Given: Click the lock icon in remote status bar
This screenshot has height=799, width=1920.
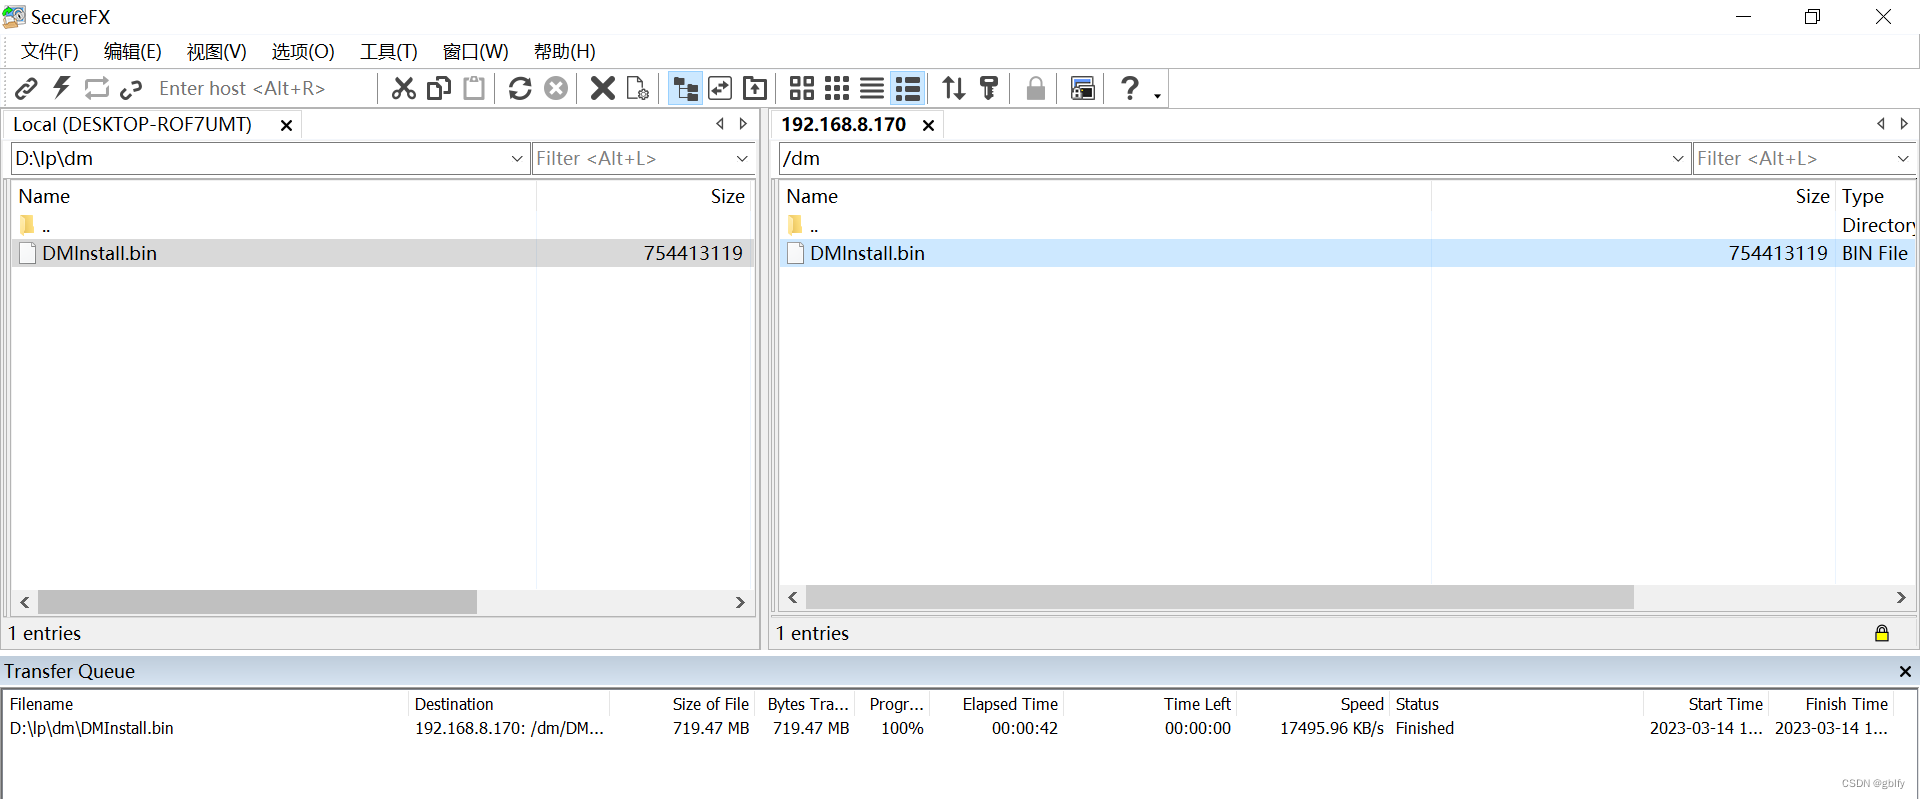Looking at the screenshot, I should tap(1881, 633).
